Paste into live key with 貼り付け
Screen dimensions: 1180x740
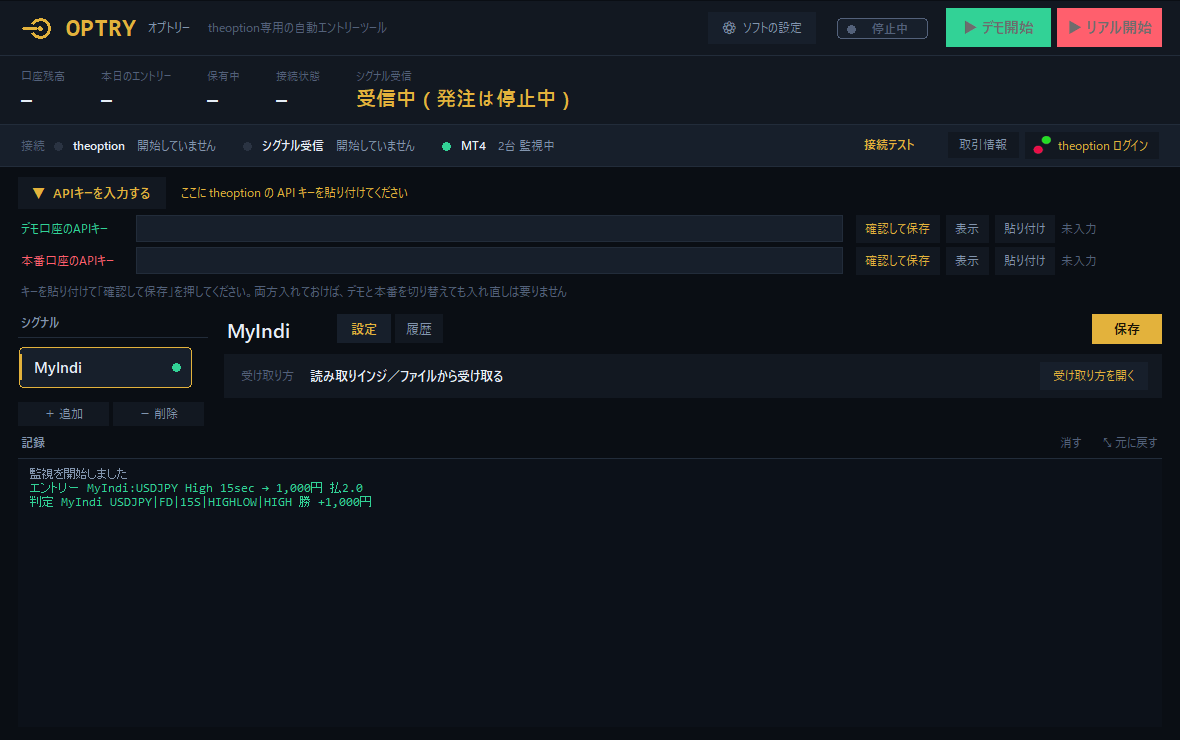click(x=1024, y=260)
